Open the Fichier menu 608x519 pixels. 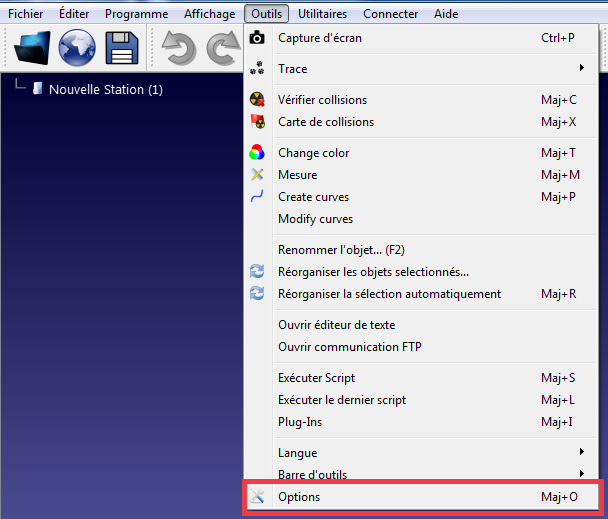(26, 14)
